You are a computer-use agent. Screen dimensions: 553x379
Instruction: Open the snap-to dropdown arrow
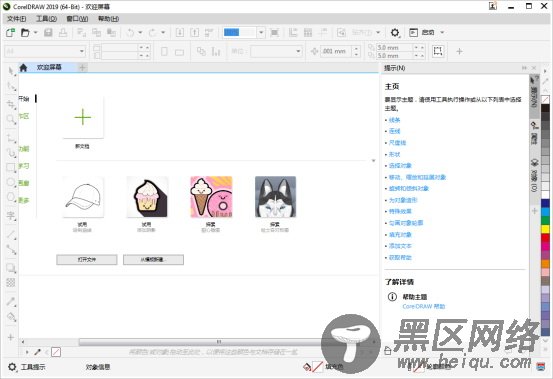pos(378,33)
